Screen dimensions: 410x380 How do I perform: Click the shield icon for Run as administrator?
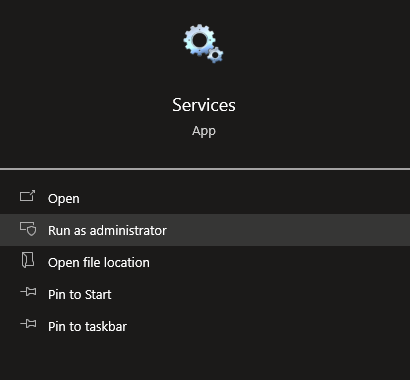[x=28, y=229]
